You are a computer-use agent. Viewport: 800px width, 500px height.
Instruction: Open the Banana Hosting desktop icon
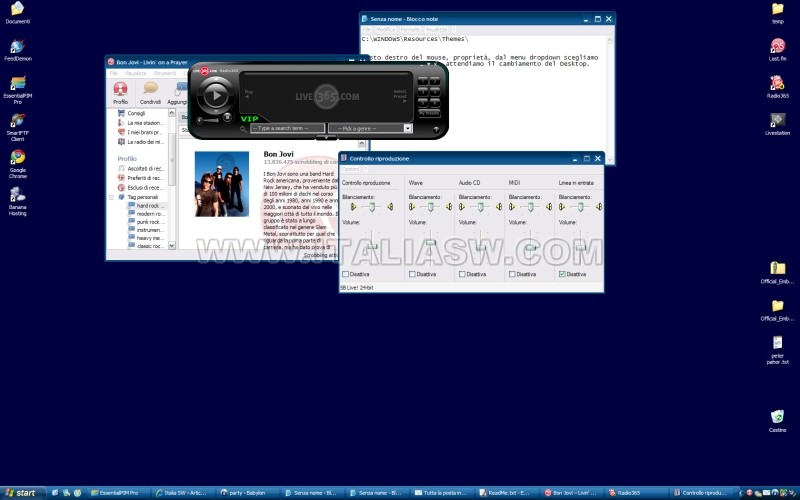17,202
